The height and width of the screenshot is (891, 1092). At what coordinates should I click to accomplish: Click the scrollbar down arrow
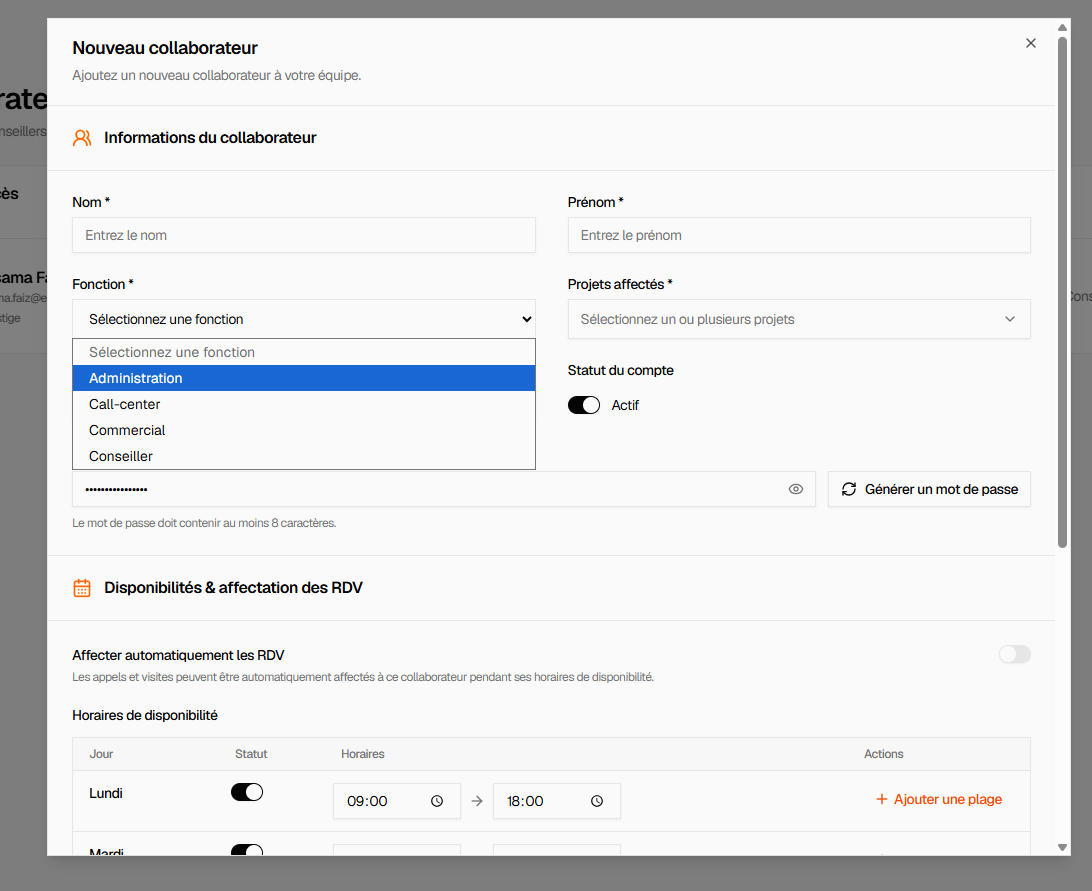coord(1062,848)
